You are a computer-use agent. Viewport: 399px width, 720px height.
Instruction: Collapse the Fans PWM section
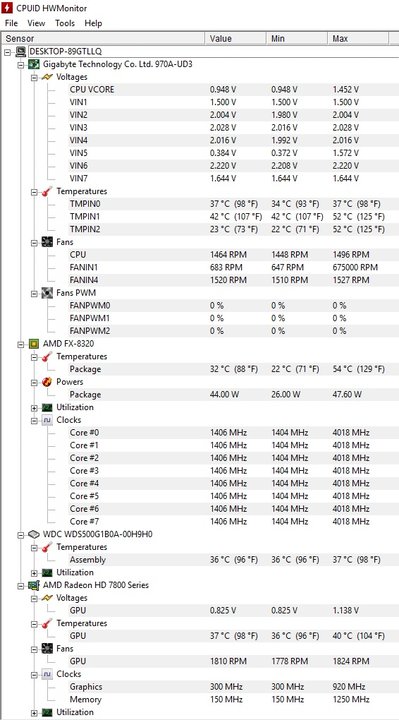[34, 293]
